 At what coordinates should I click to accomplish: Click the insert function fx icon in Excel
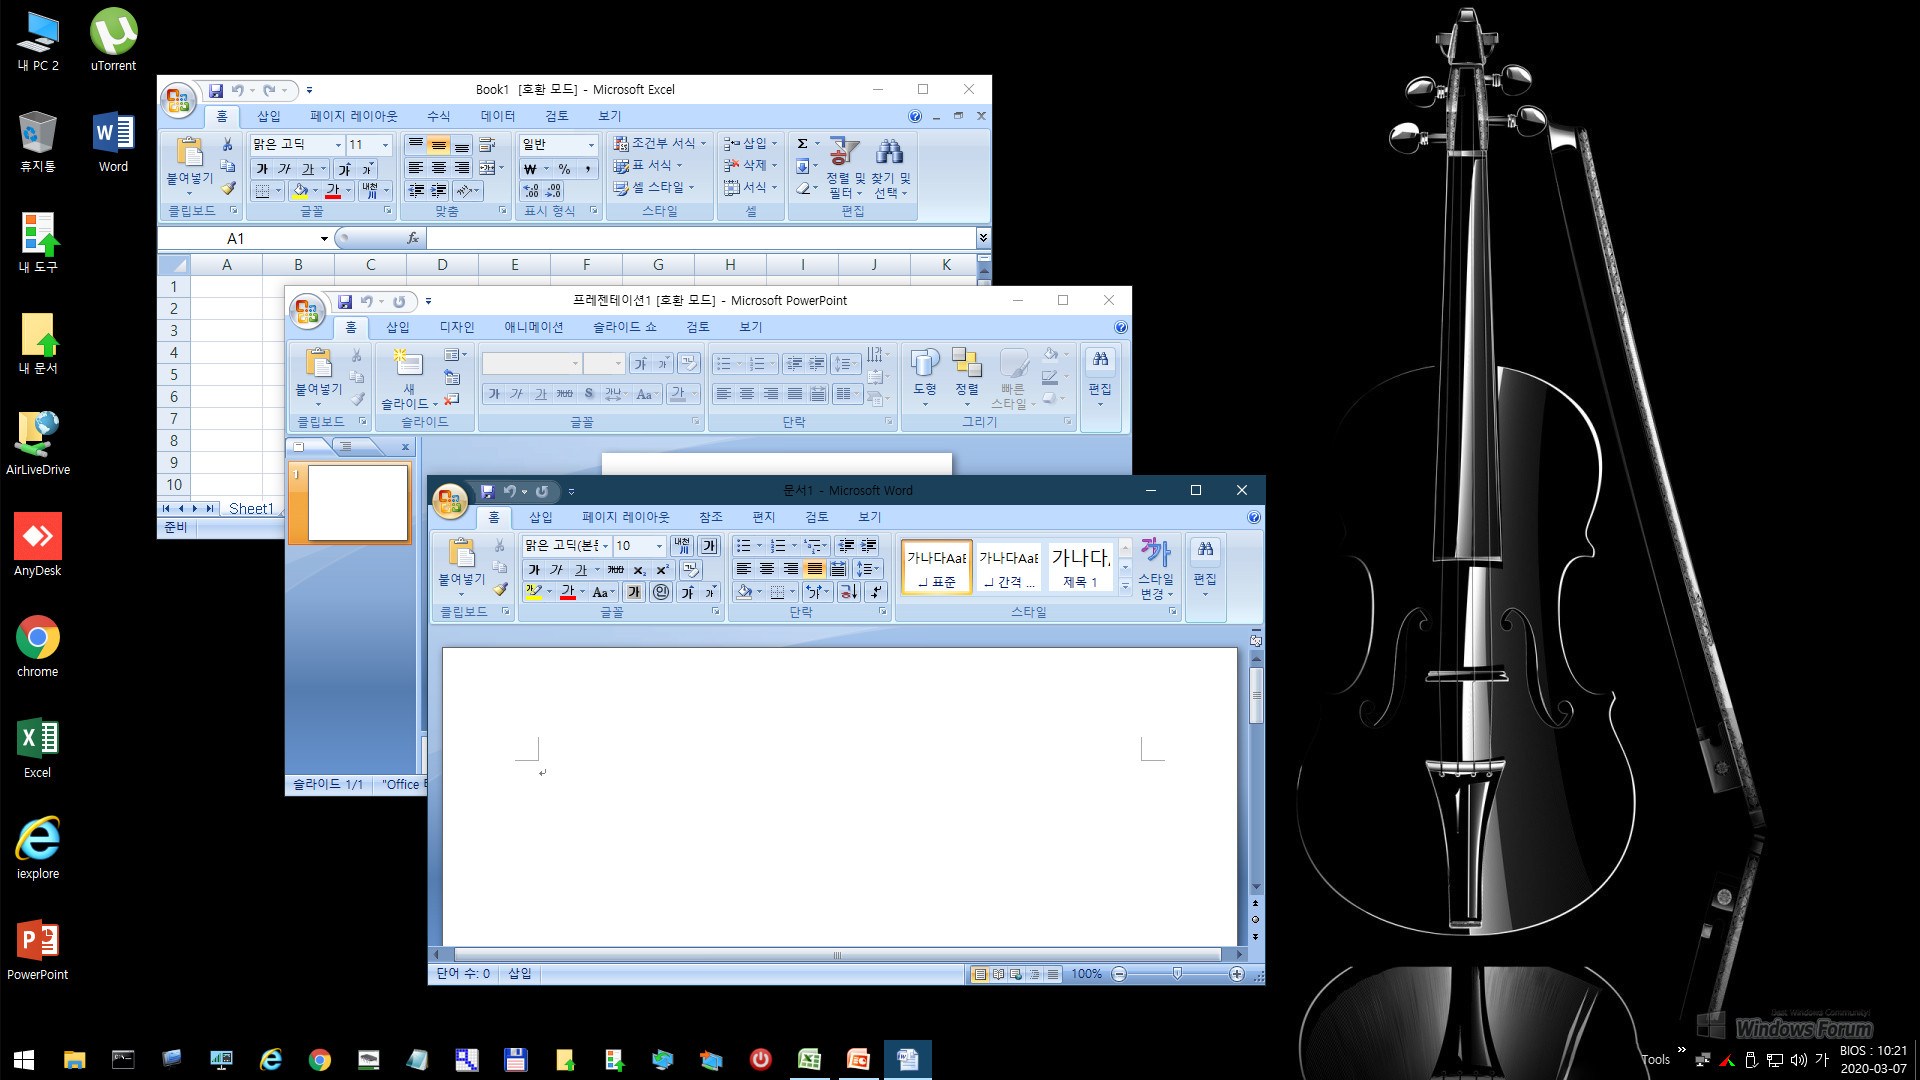click(x=412, y=238)
